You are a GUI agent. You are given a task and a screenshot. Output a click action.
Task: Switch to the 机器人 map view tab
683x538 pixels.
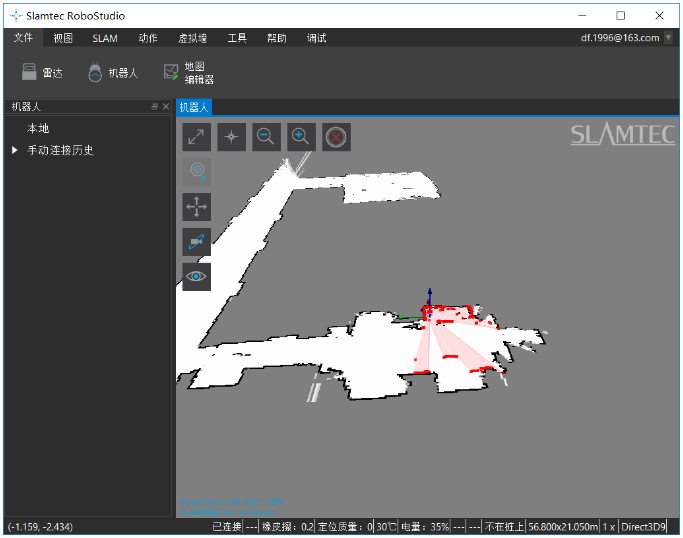click(x=194, y=107)
